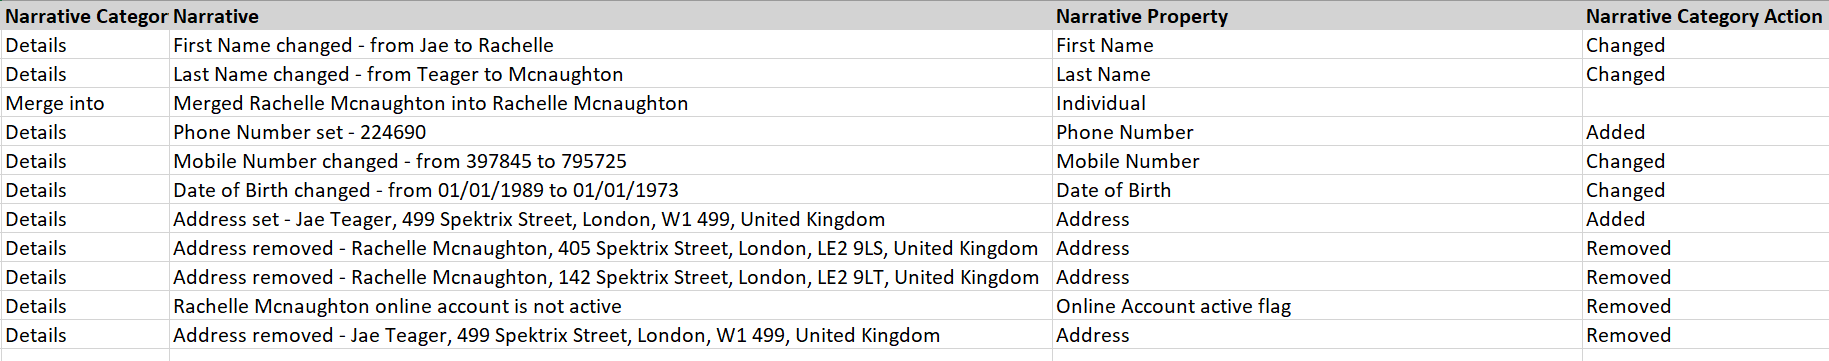Select the Narrative Category Action header
The width and height of the screenshot is (1829, 361).
tap(1705, 16)
